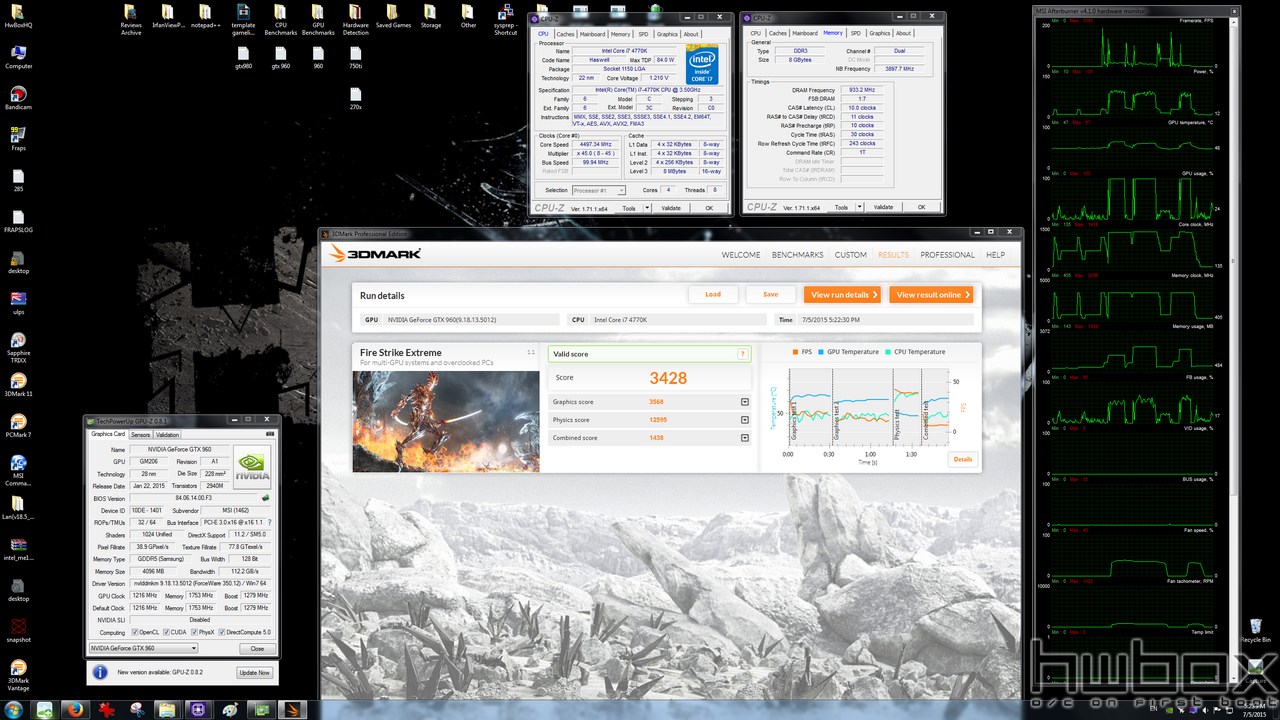The width and height of the screenshot is (1280, 720).
Task: Open the HELP section in 3DMark
Action: pos(995,255)
